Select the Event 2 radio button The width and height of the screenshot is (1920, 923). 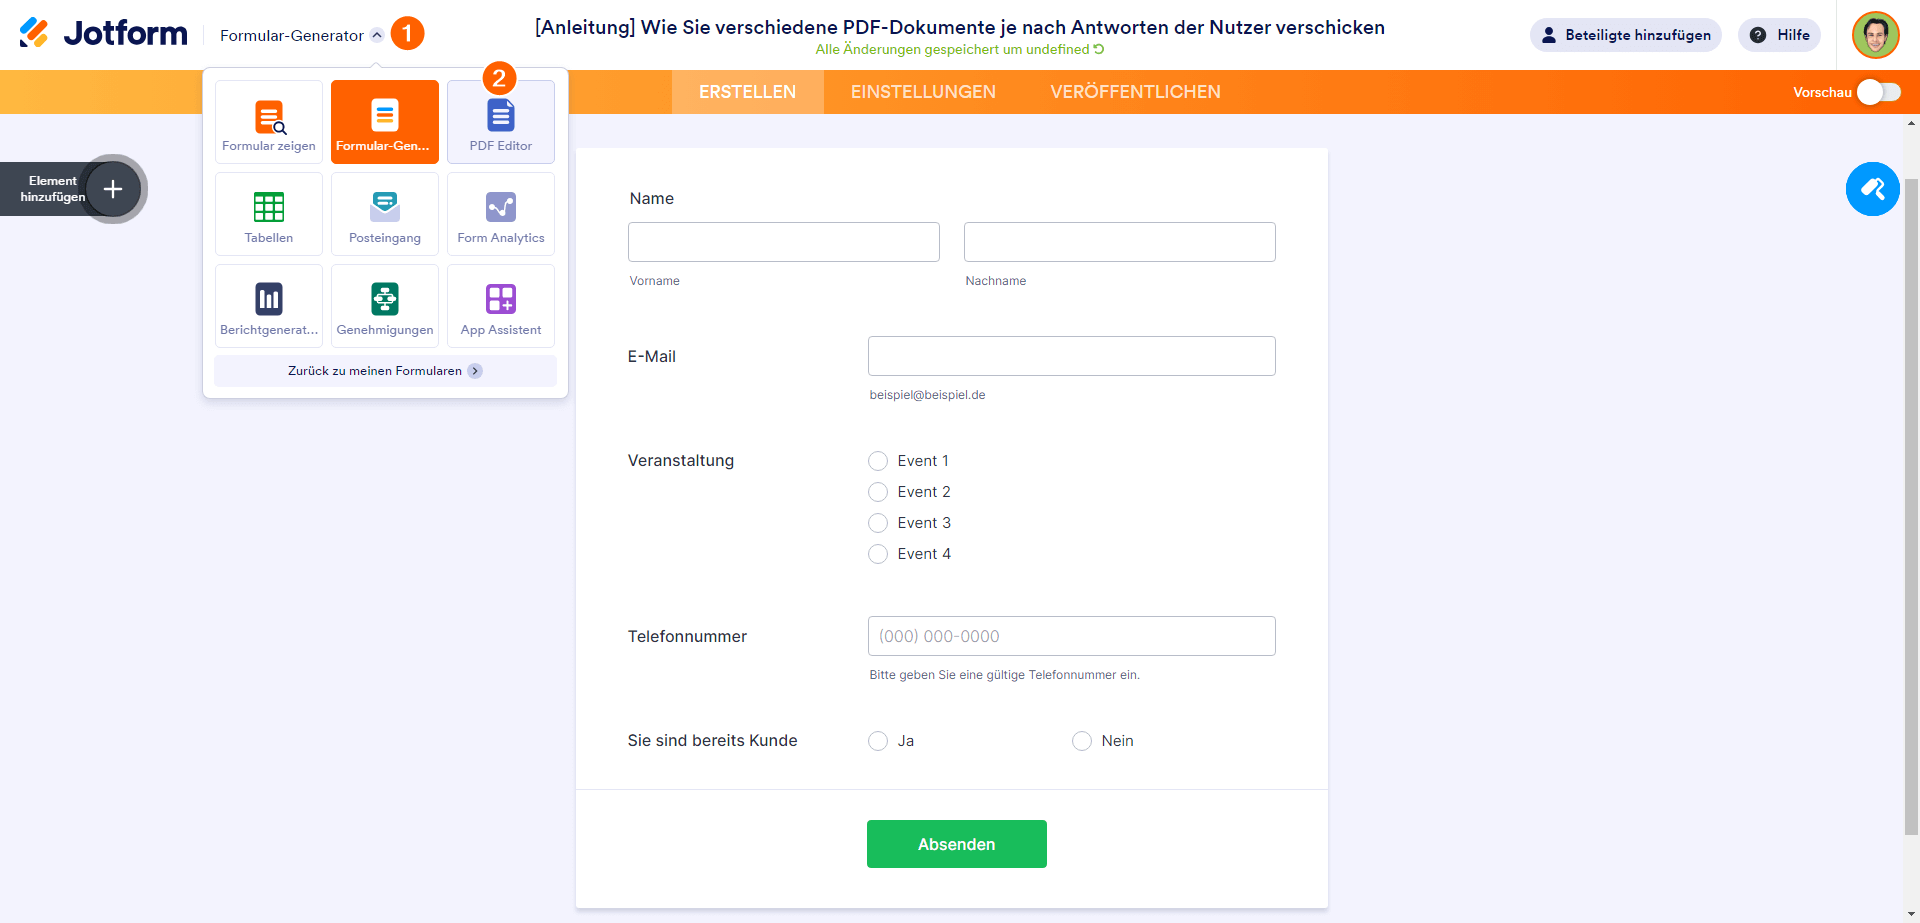click(878, 491)
